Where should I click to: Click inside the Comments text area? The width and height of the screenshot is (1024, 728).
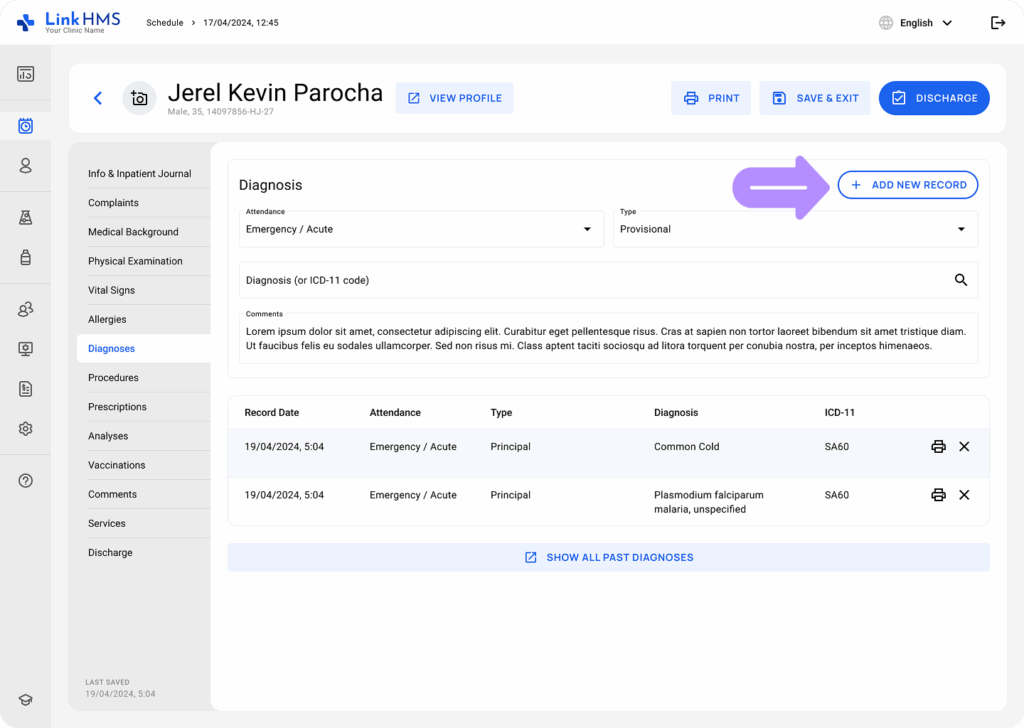pos(609,339)
